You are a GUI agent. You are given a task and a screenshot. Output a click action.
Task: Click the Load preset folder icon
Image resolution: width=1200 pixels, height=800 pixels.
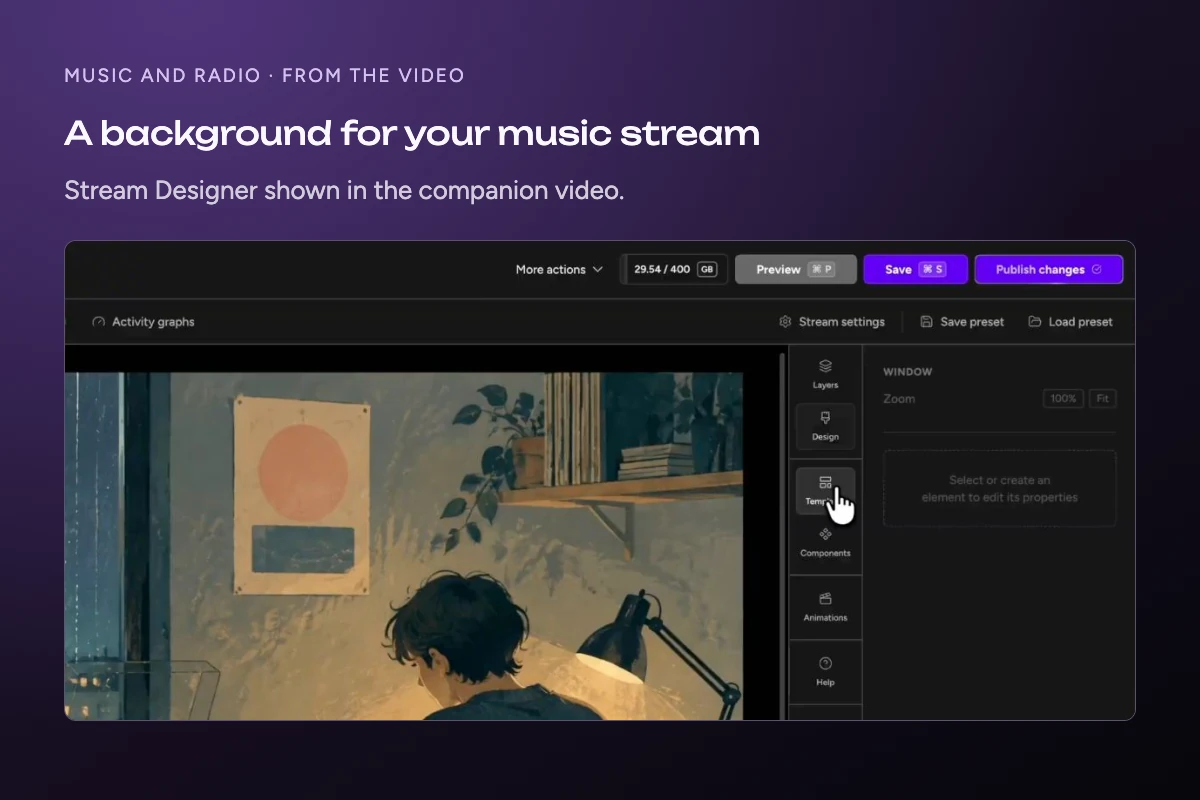[x=1035, y=322]
